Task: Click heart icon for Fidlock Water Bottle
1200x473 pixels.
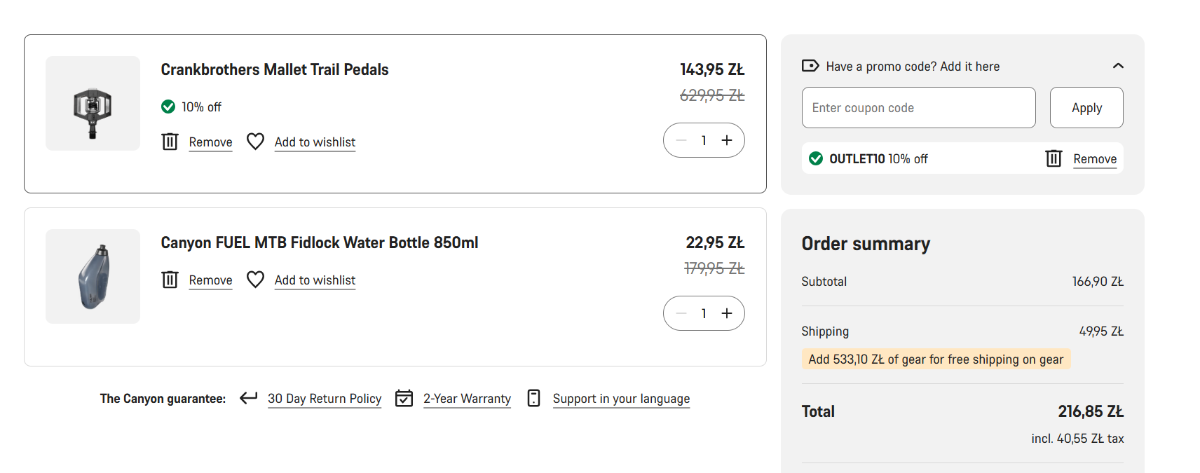Action: 255,280
